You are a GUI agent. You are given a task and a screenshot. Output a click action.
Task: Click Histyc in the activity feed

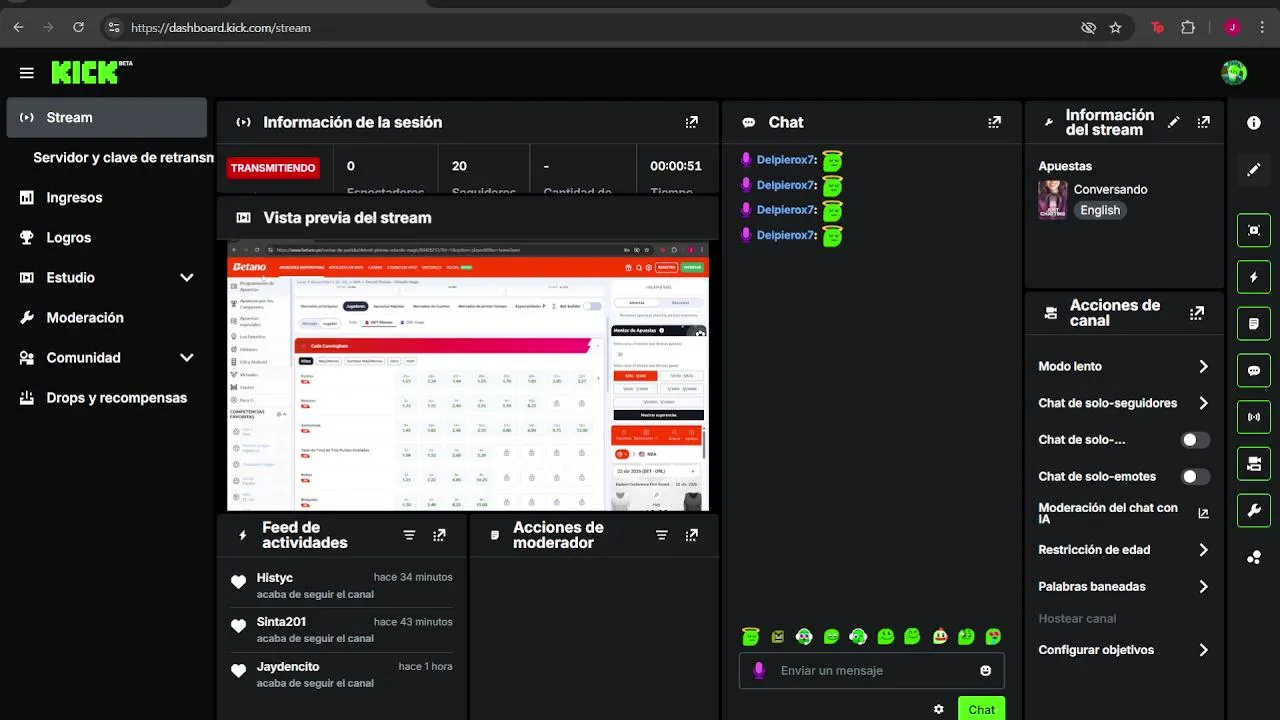pos(274,578)
